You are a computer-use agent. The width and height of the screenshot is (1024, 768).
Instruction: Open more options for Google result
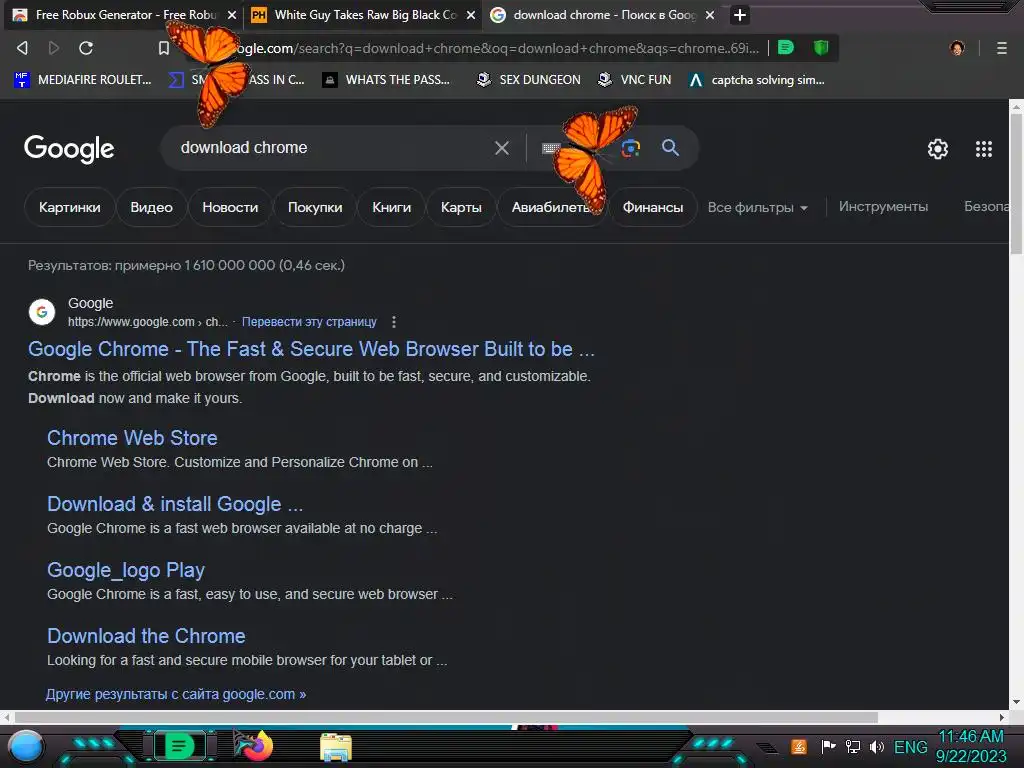tap(393, 322)
